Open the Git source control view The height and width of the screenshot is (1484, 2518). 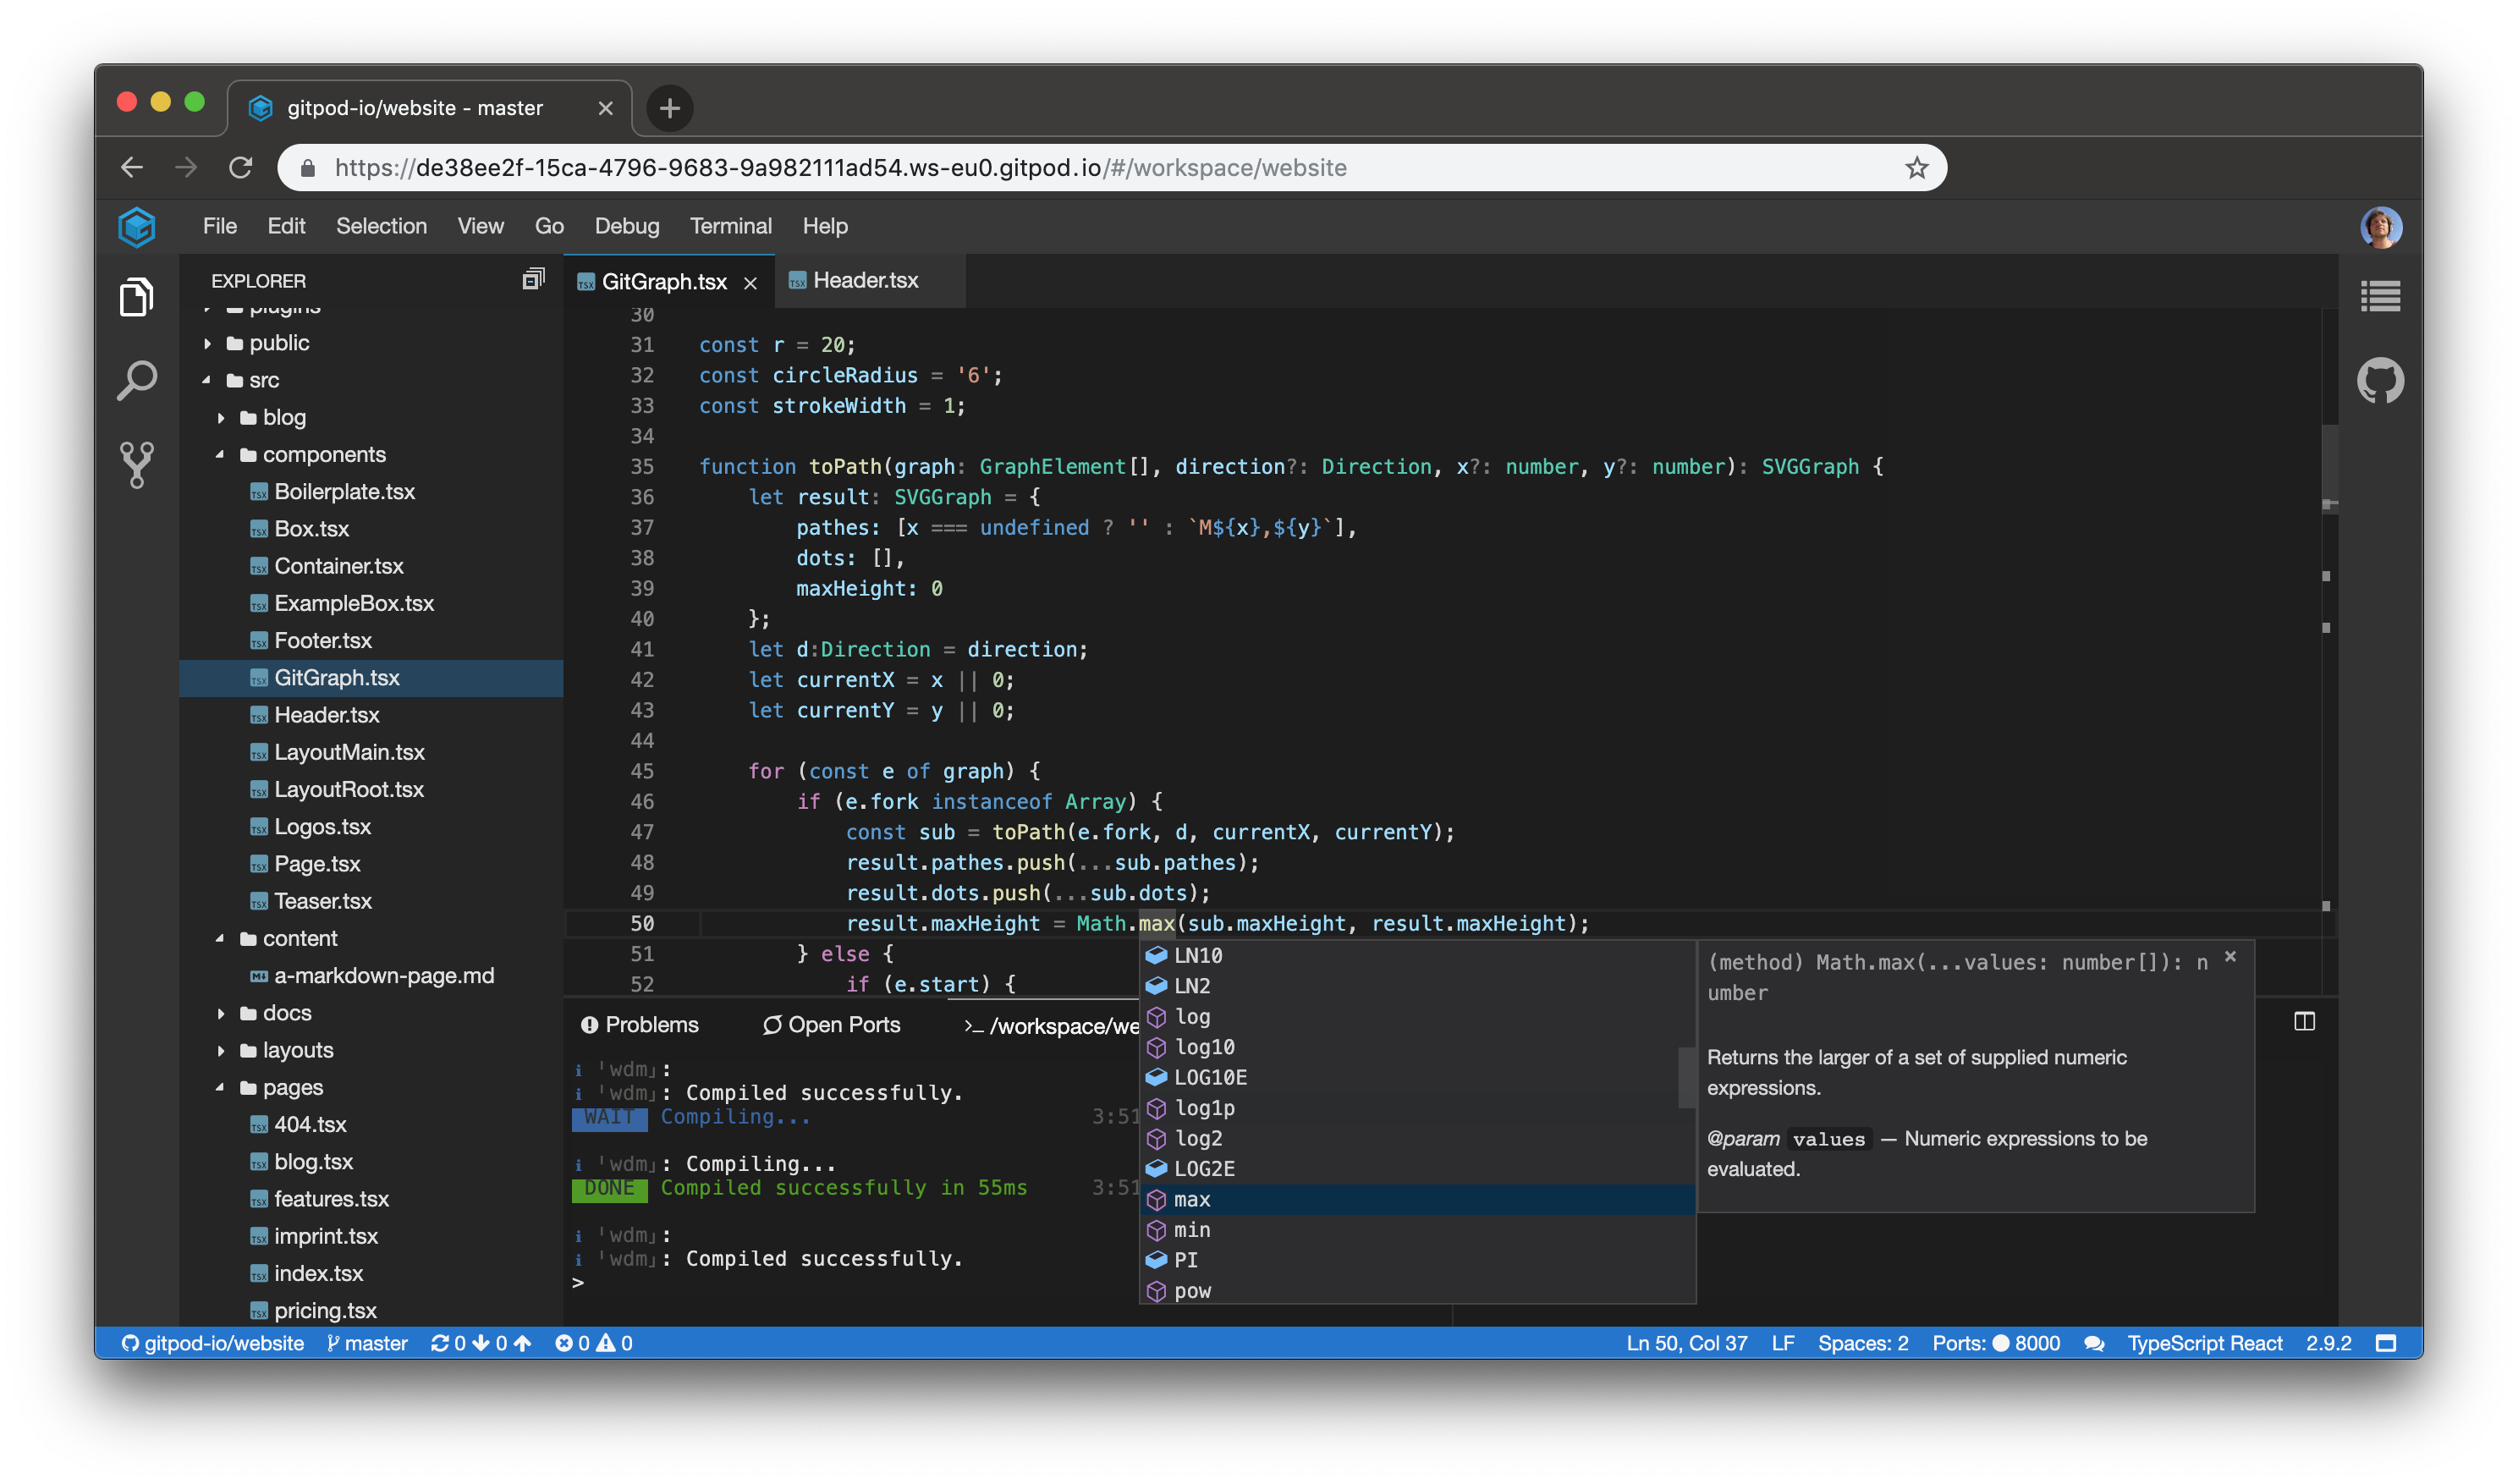pyautogui.click(x=136, y=465)
